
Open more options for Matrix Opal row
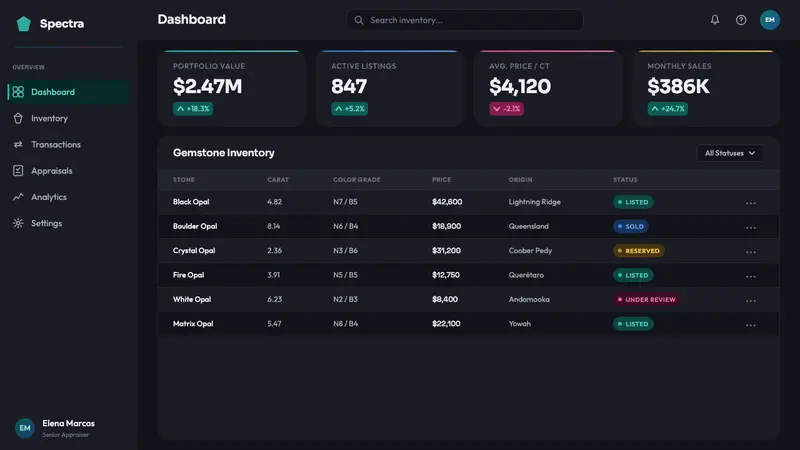tap(751, 325)
